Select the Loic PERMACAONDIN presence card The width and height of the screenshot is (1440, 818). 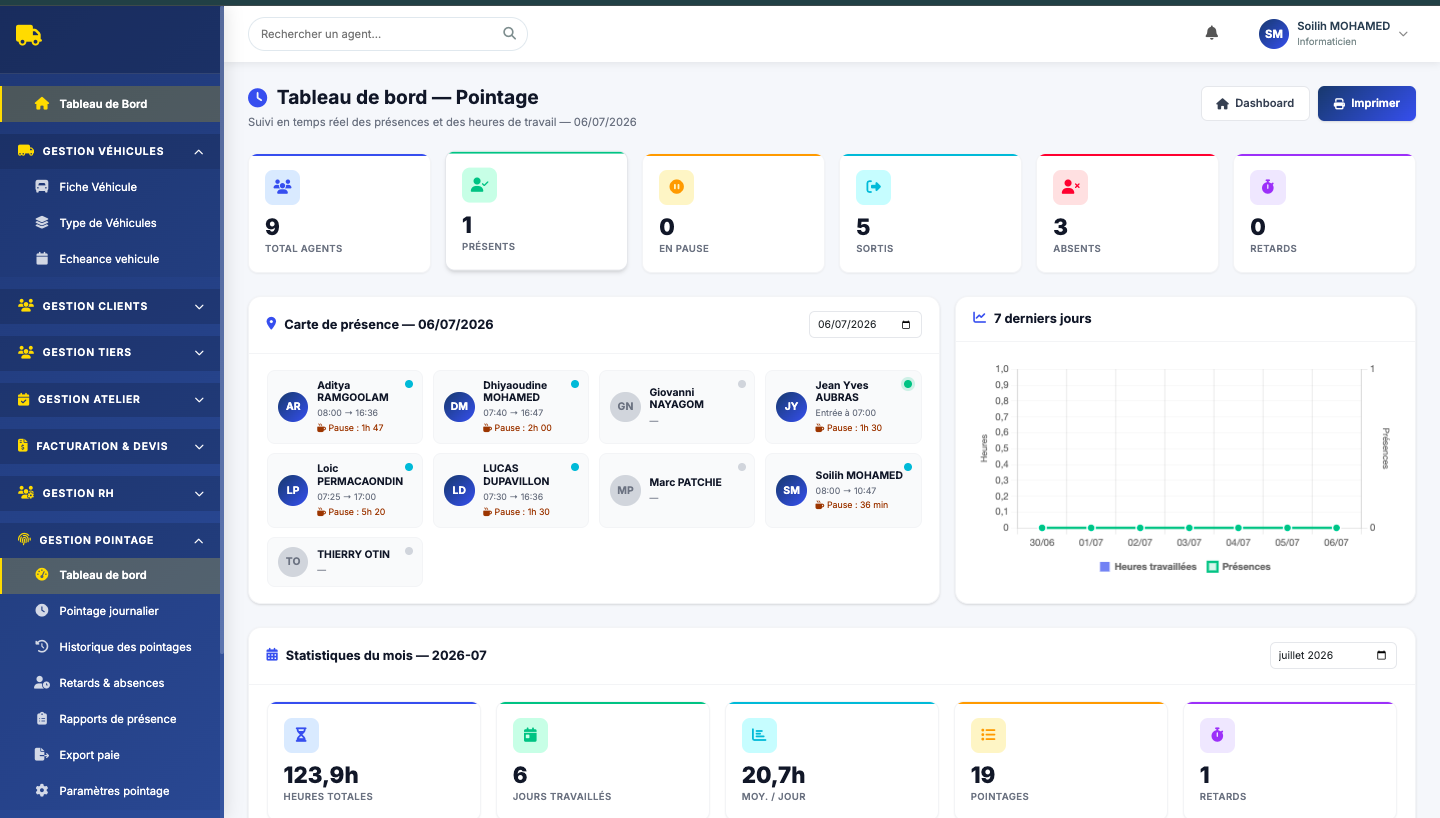tap(345, 490)
